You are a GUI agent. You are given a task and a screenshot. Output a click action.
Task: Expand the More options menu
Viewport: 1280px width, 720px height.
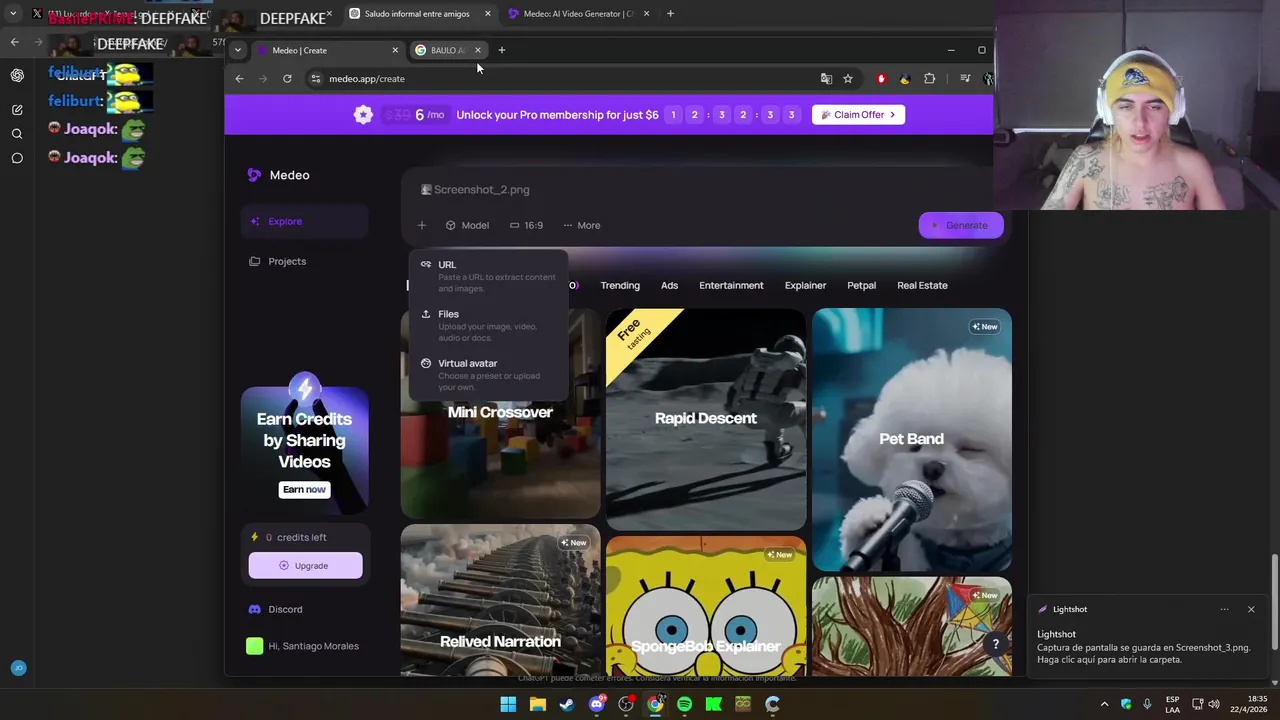pos(581,225)
